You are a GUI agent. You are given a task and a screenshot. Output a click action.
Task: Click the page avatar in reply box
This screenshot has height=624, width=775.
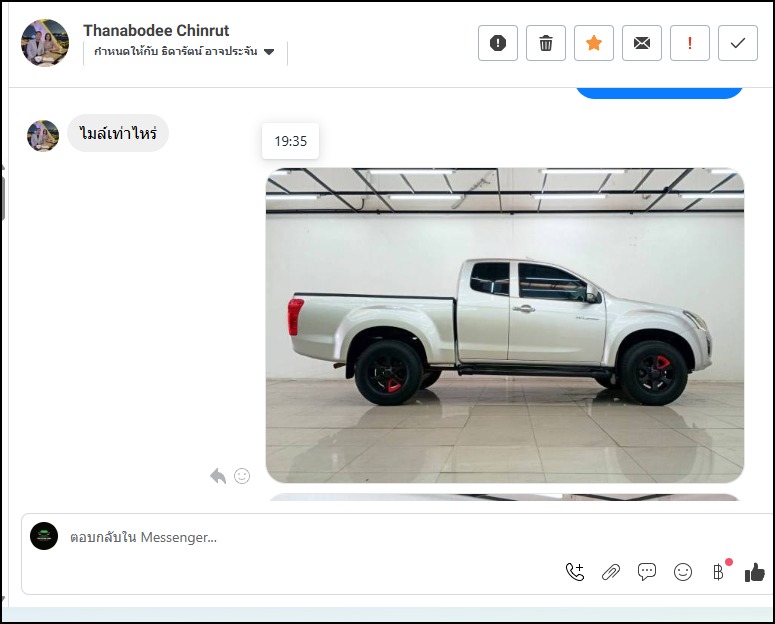click(44, 536)
